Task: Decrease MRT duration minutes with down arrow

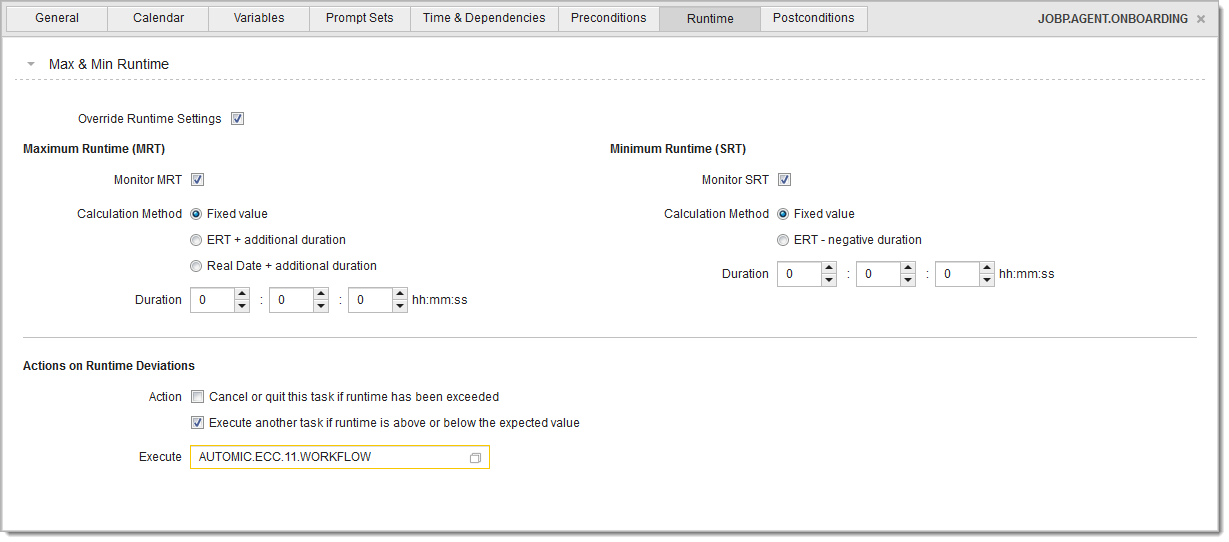Action: pyautogui.click(x=321, y=307)
